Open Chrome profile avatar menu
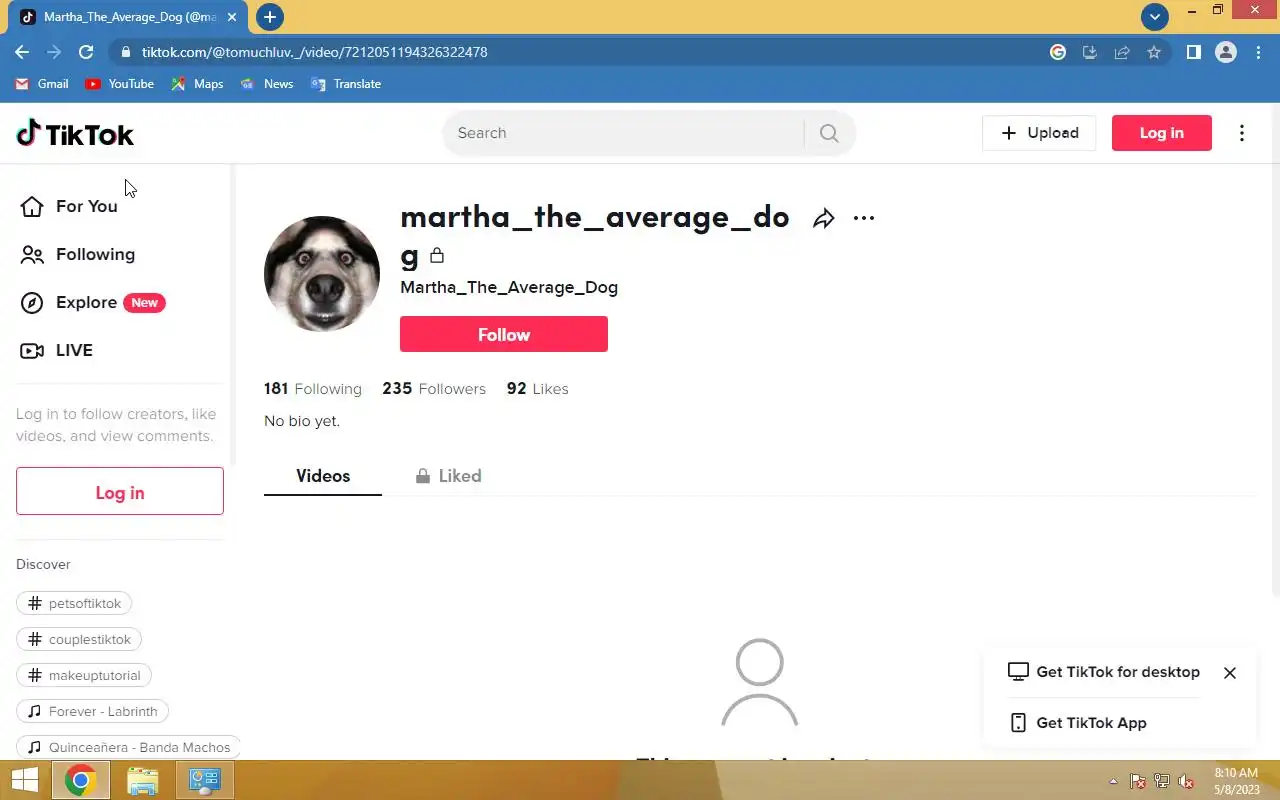The image size is (1280, 800). (x=1226, y=52)
